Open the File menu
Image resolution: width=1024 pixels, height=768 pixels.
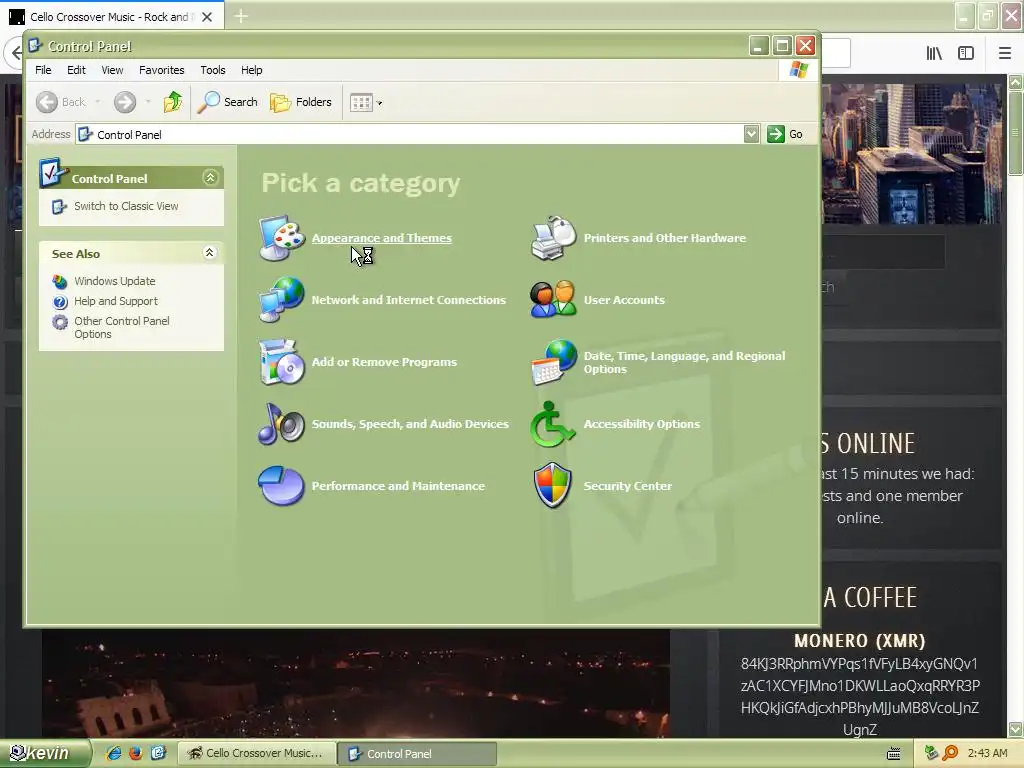click(x=43, y=70)
